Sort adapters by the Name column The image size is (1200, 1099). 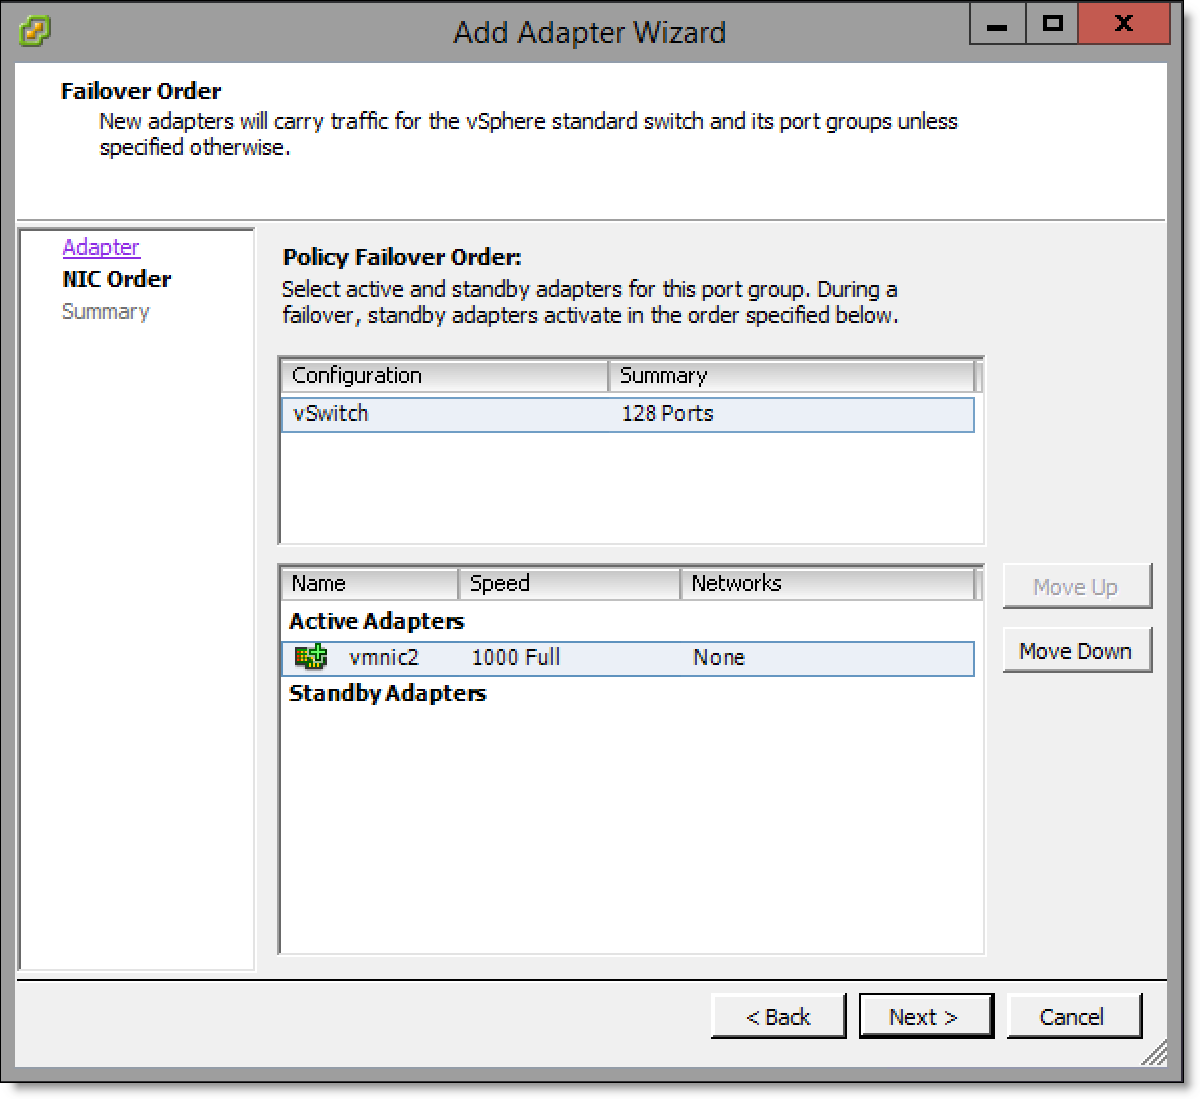point(368,584)
